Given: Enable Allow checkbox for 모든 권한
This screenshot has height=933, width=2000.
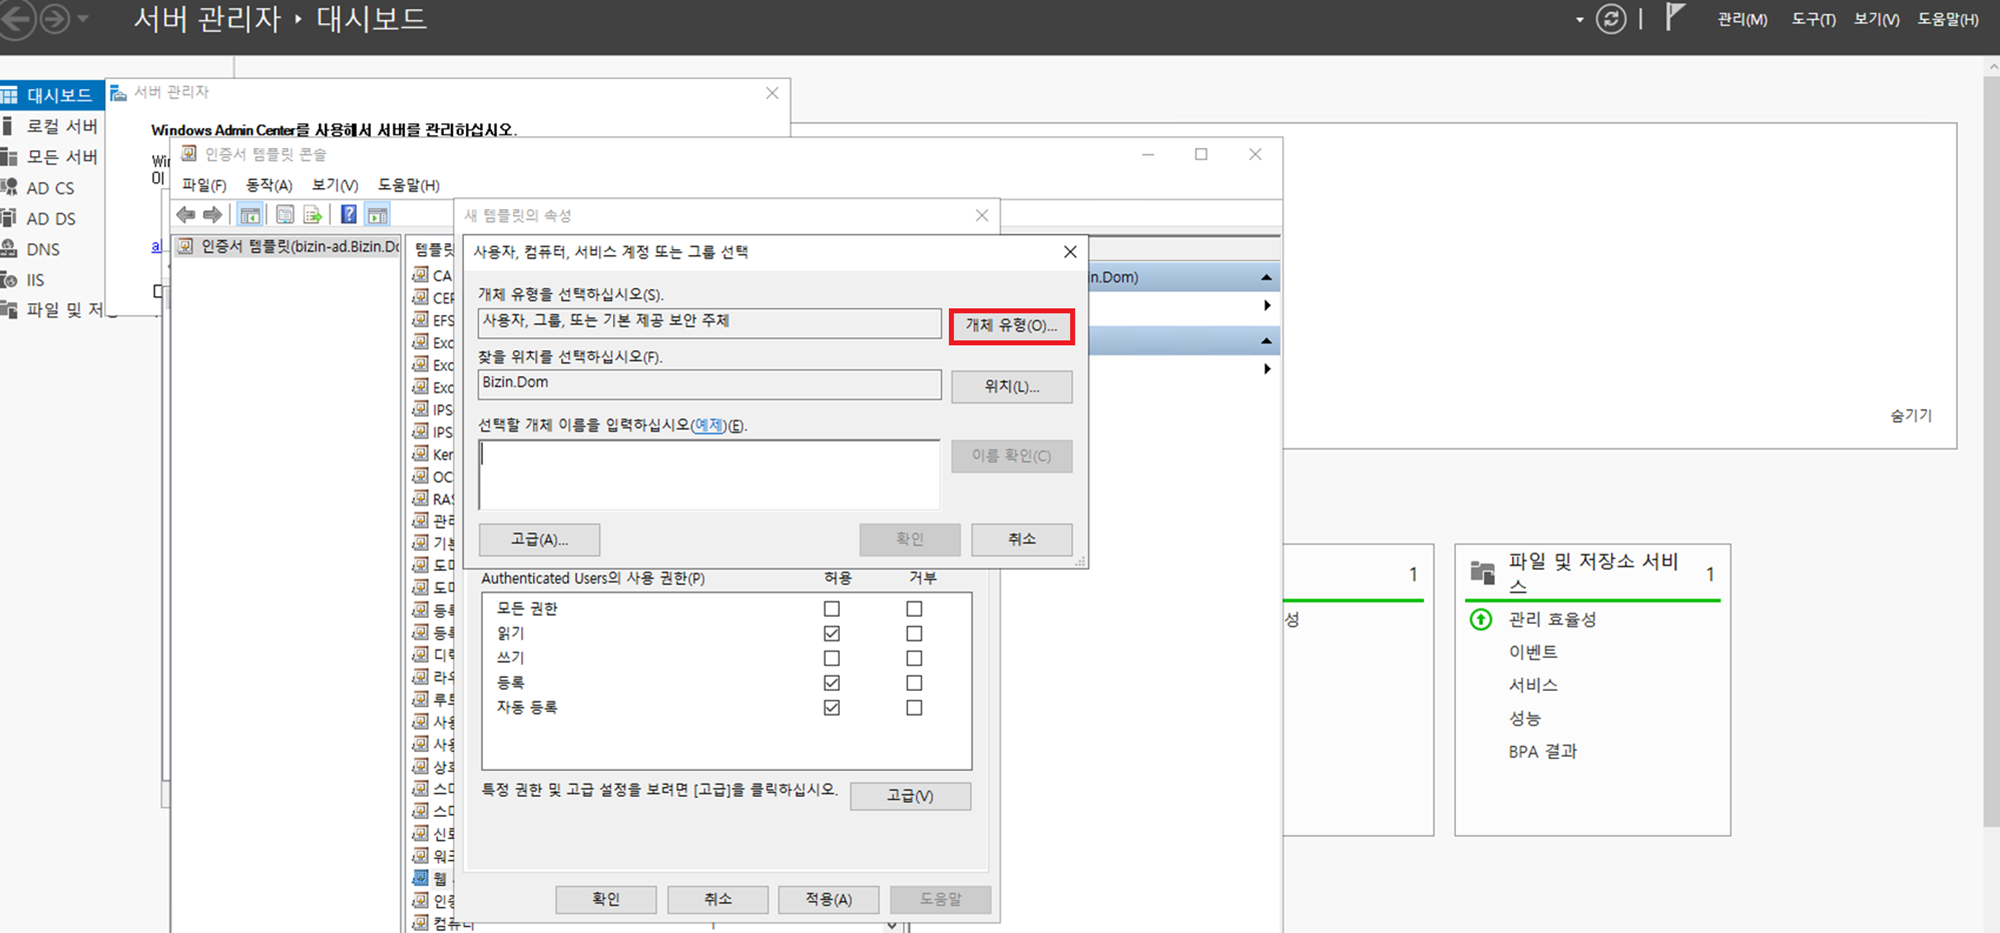Looking at the screenshot, I should click(x=832, y=609).
